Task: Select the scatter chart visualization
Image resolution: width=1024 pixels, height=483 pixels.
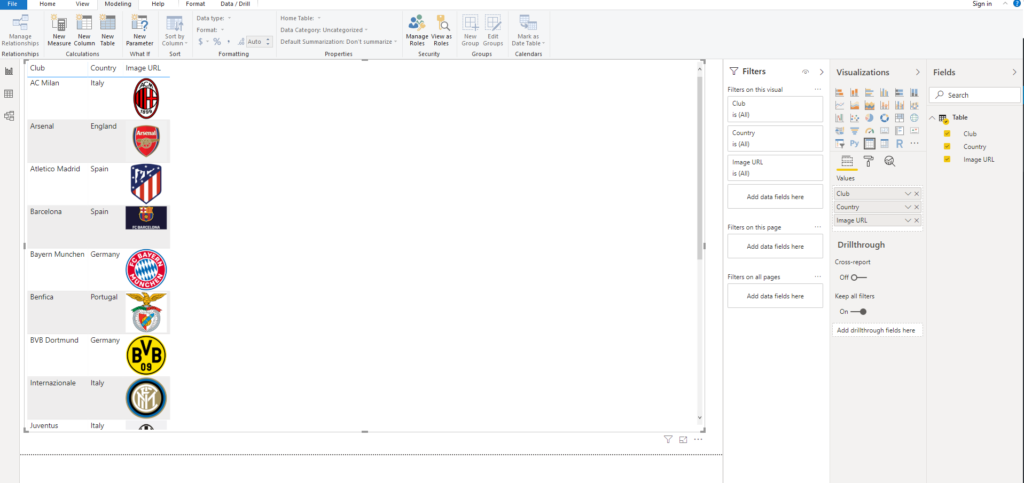Action: (x=854, y=118)
